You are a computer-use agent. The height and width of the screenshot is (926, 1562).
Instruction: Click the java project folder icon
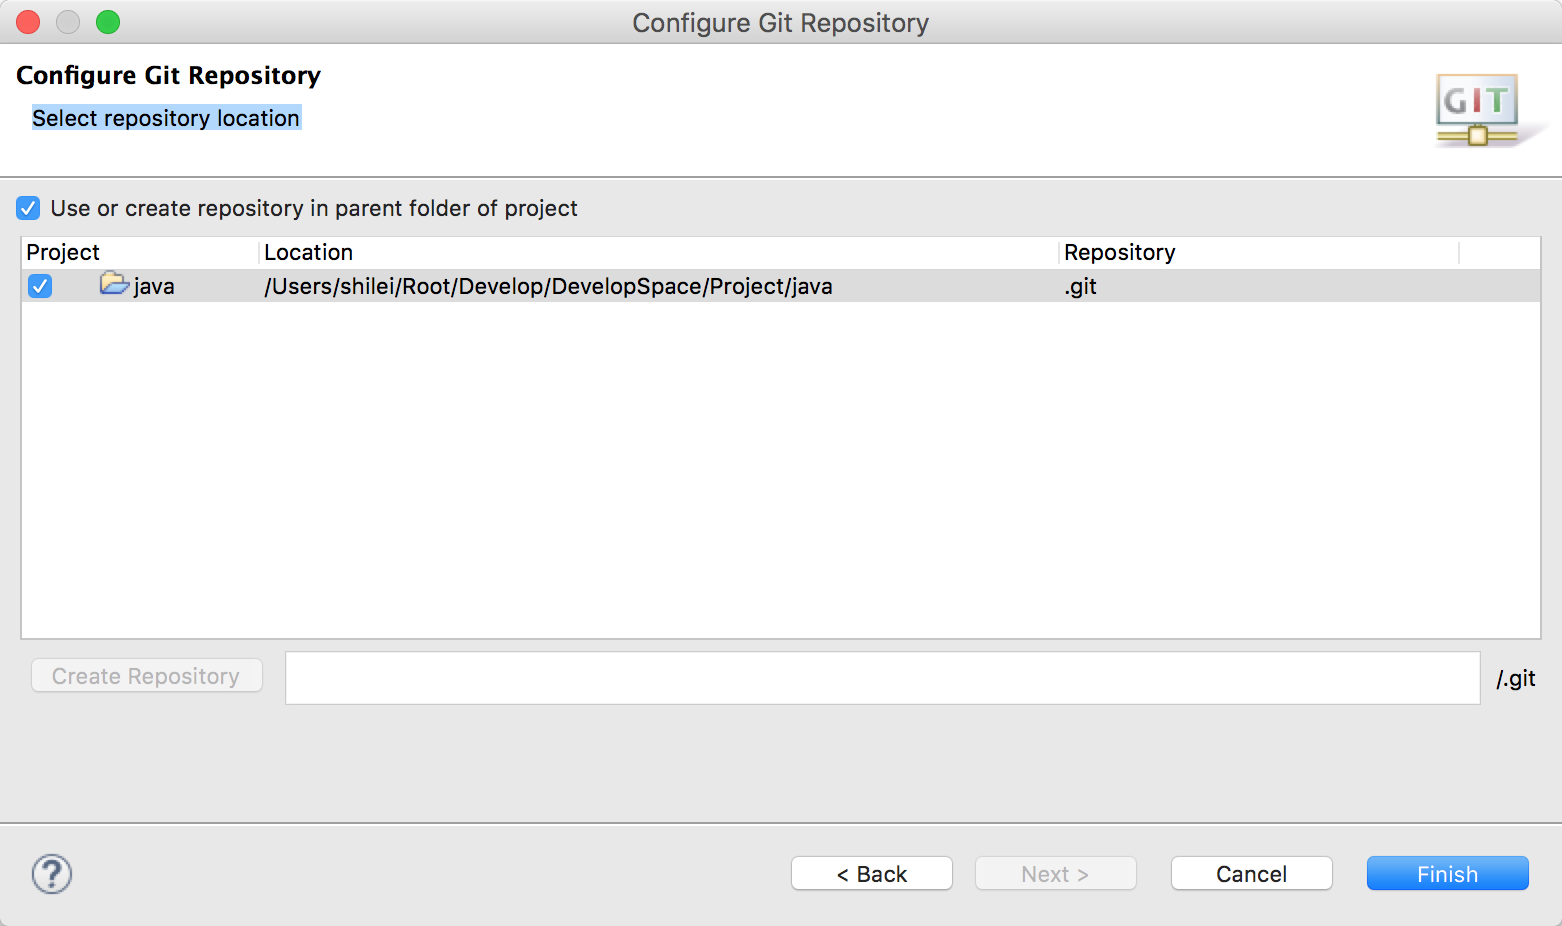[114, 285]
